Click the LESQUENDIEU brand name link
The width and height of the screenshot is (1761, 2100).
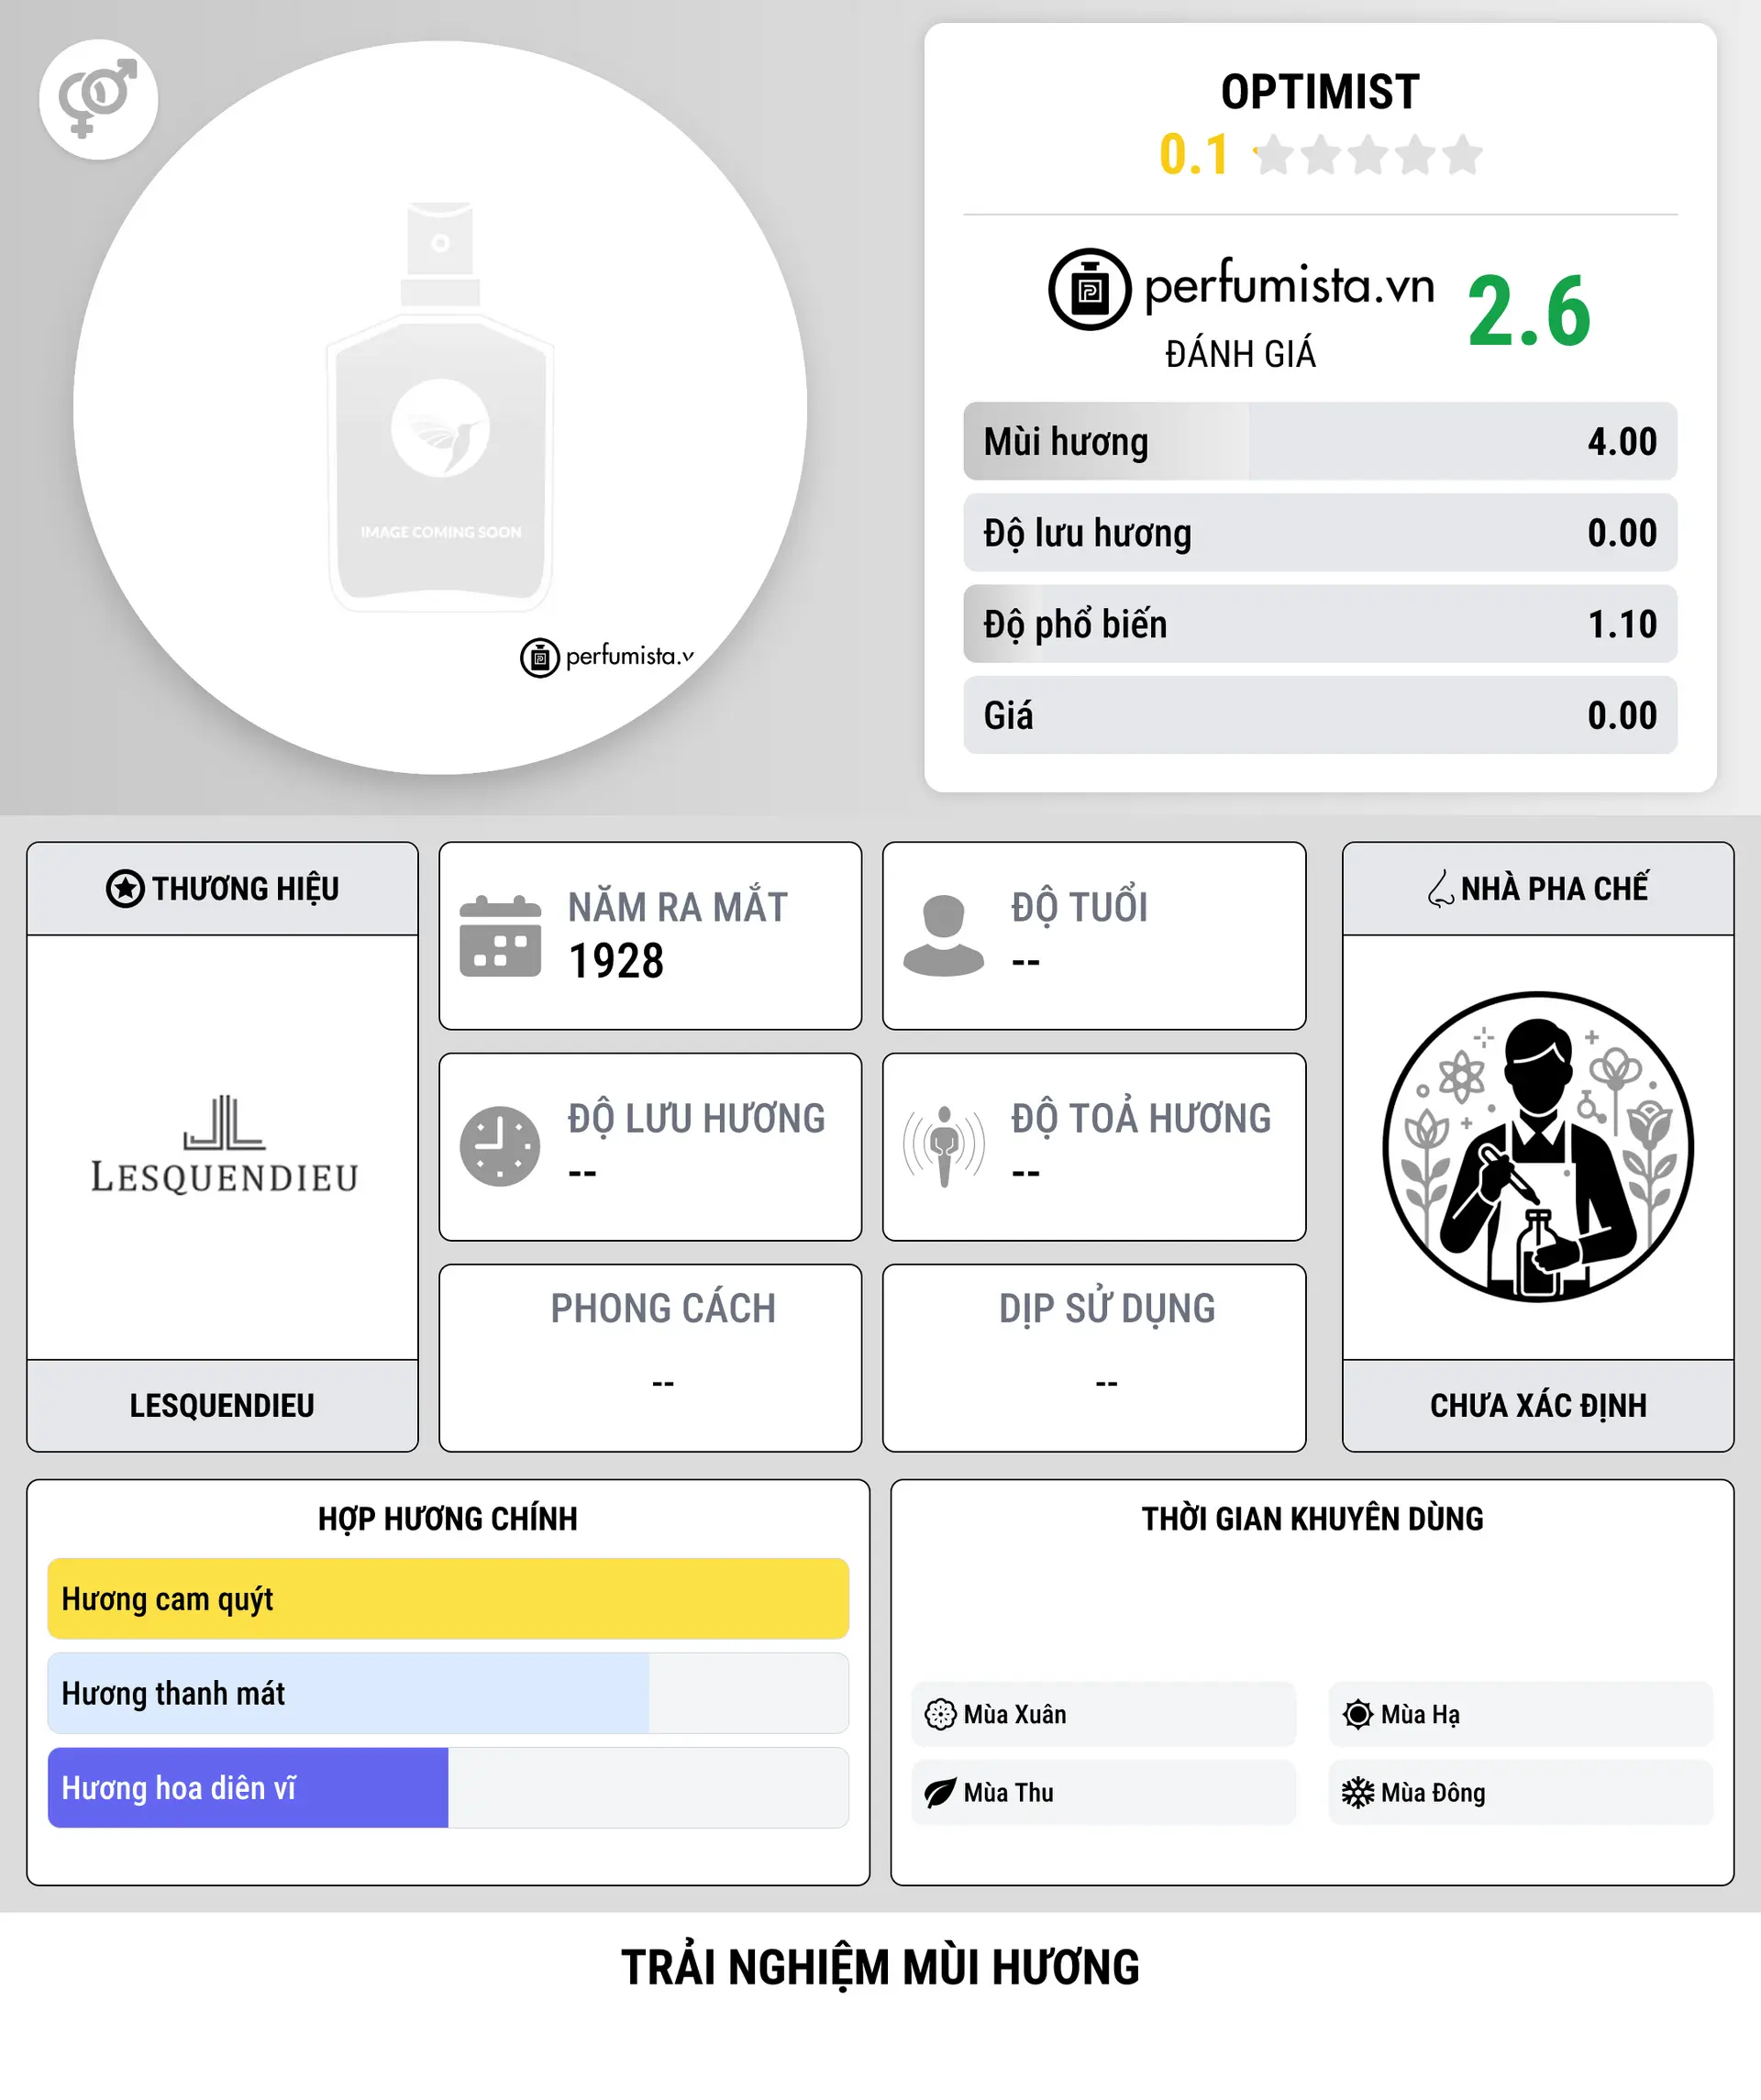[222, 1405]
